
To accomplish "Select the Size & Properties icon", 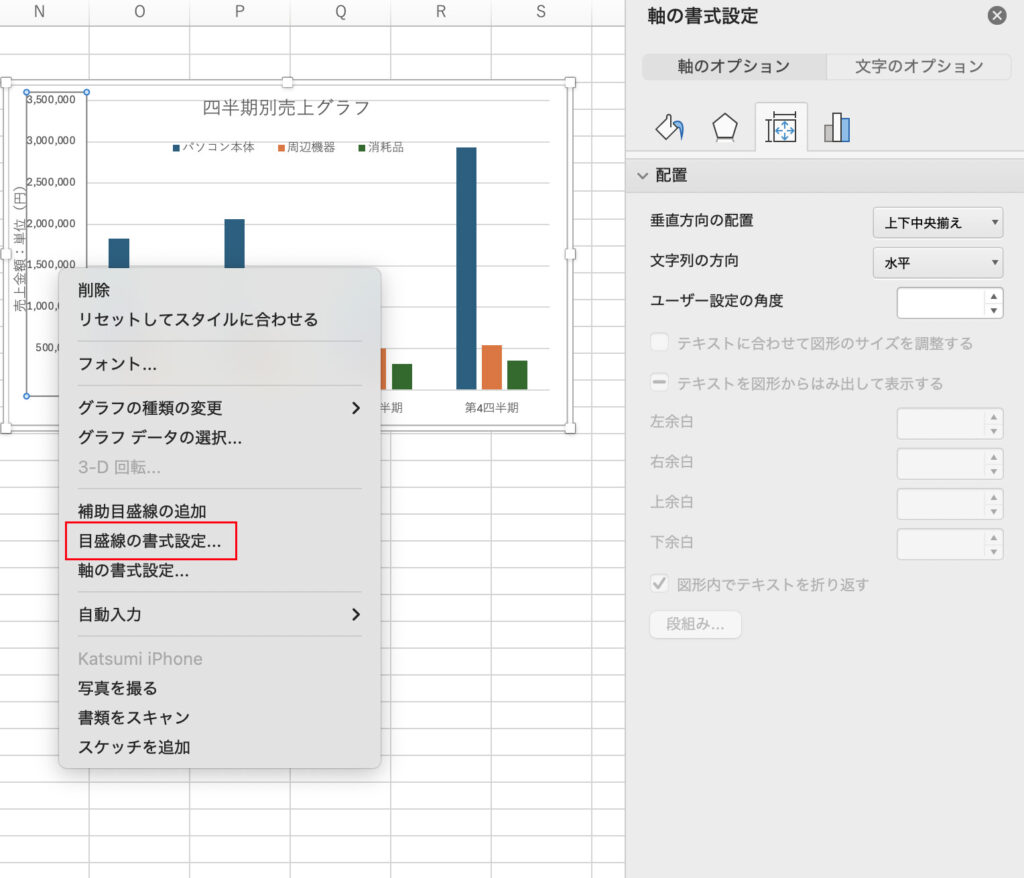I will pos(780,128).
